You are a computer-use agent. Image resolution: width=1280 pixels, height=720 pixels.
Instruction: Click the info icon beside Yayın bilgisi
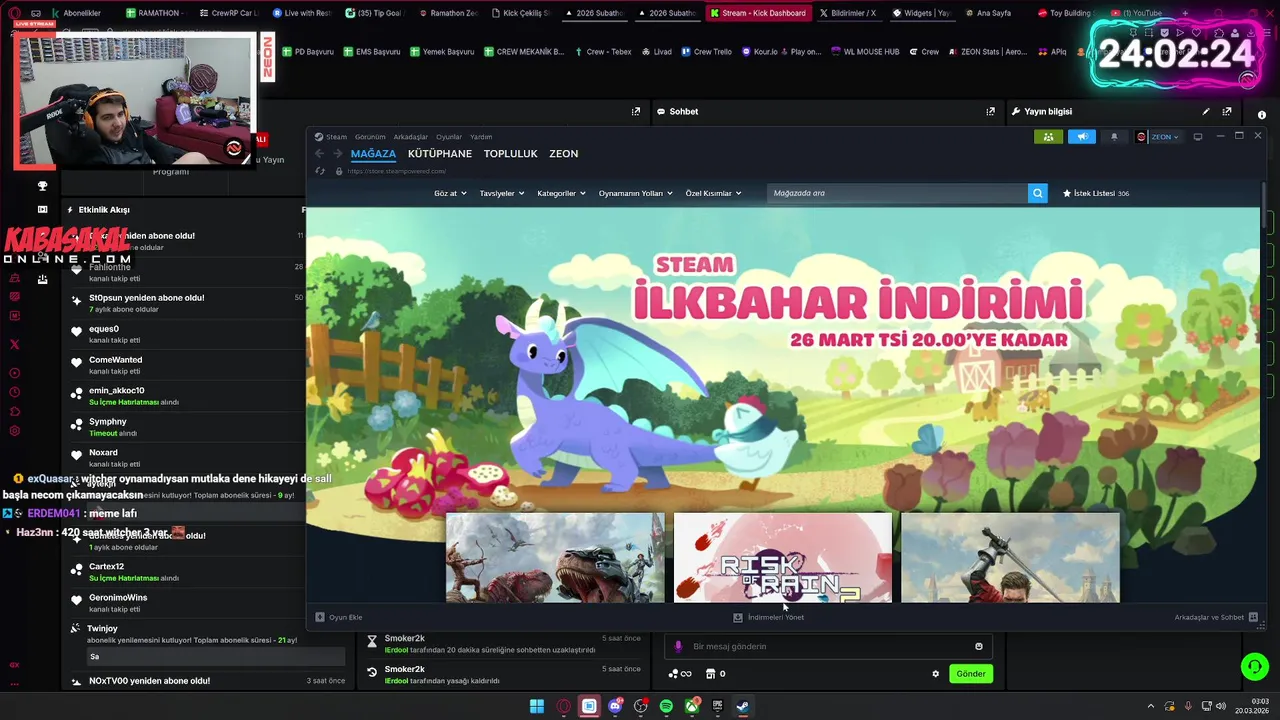pos(1261,115)
